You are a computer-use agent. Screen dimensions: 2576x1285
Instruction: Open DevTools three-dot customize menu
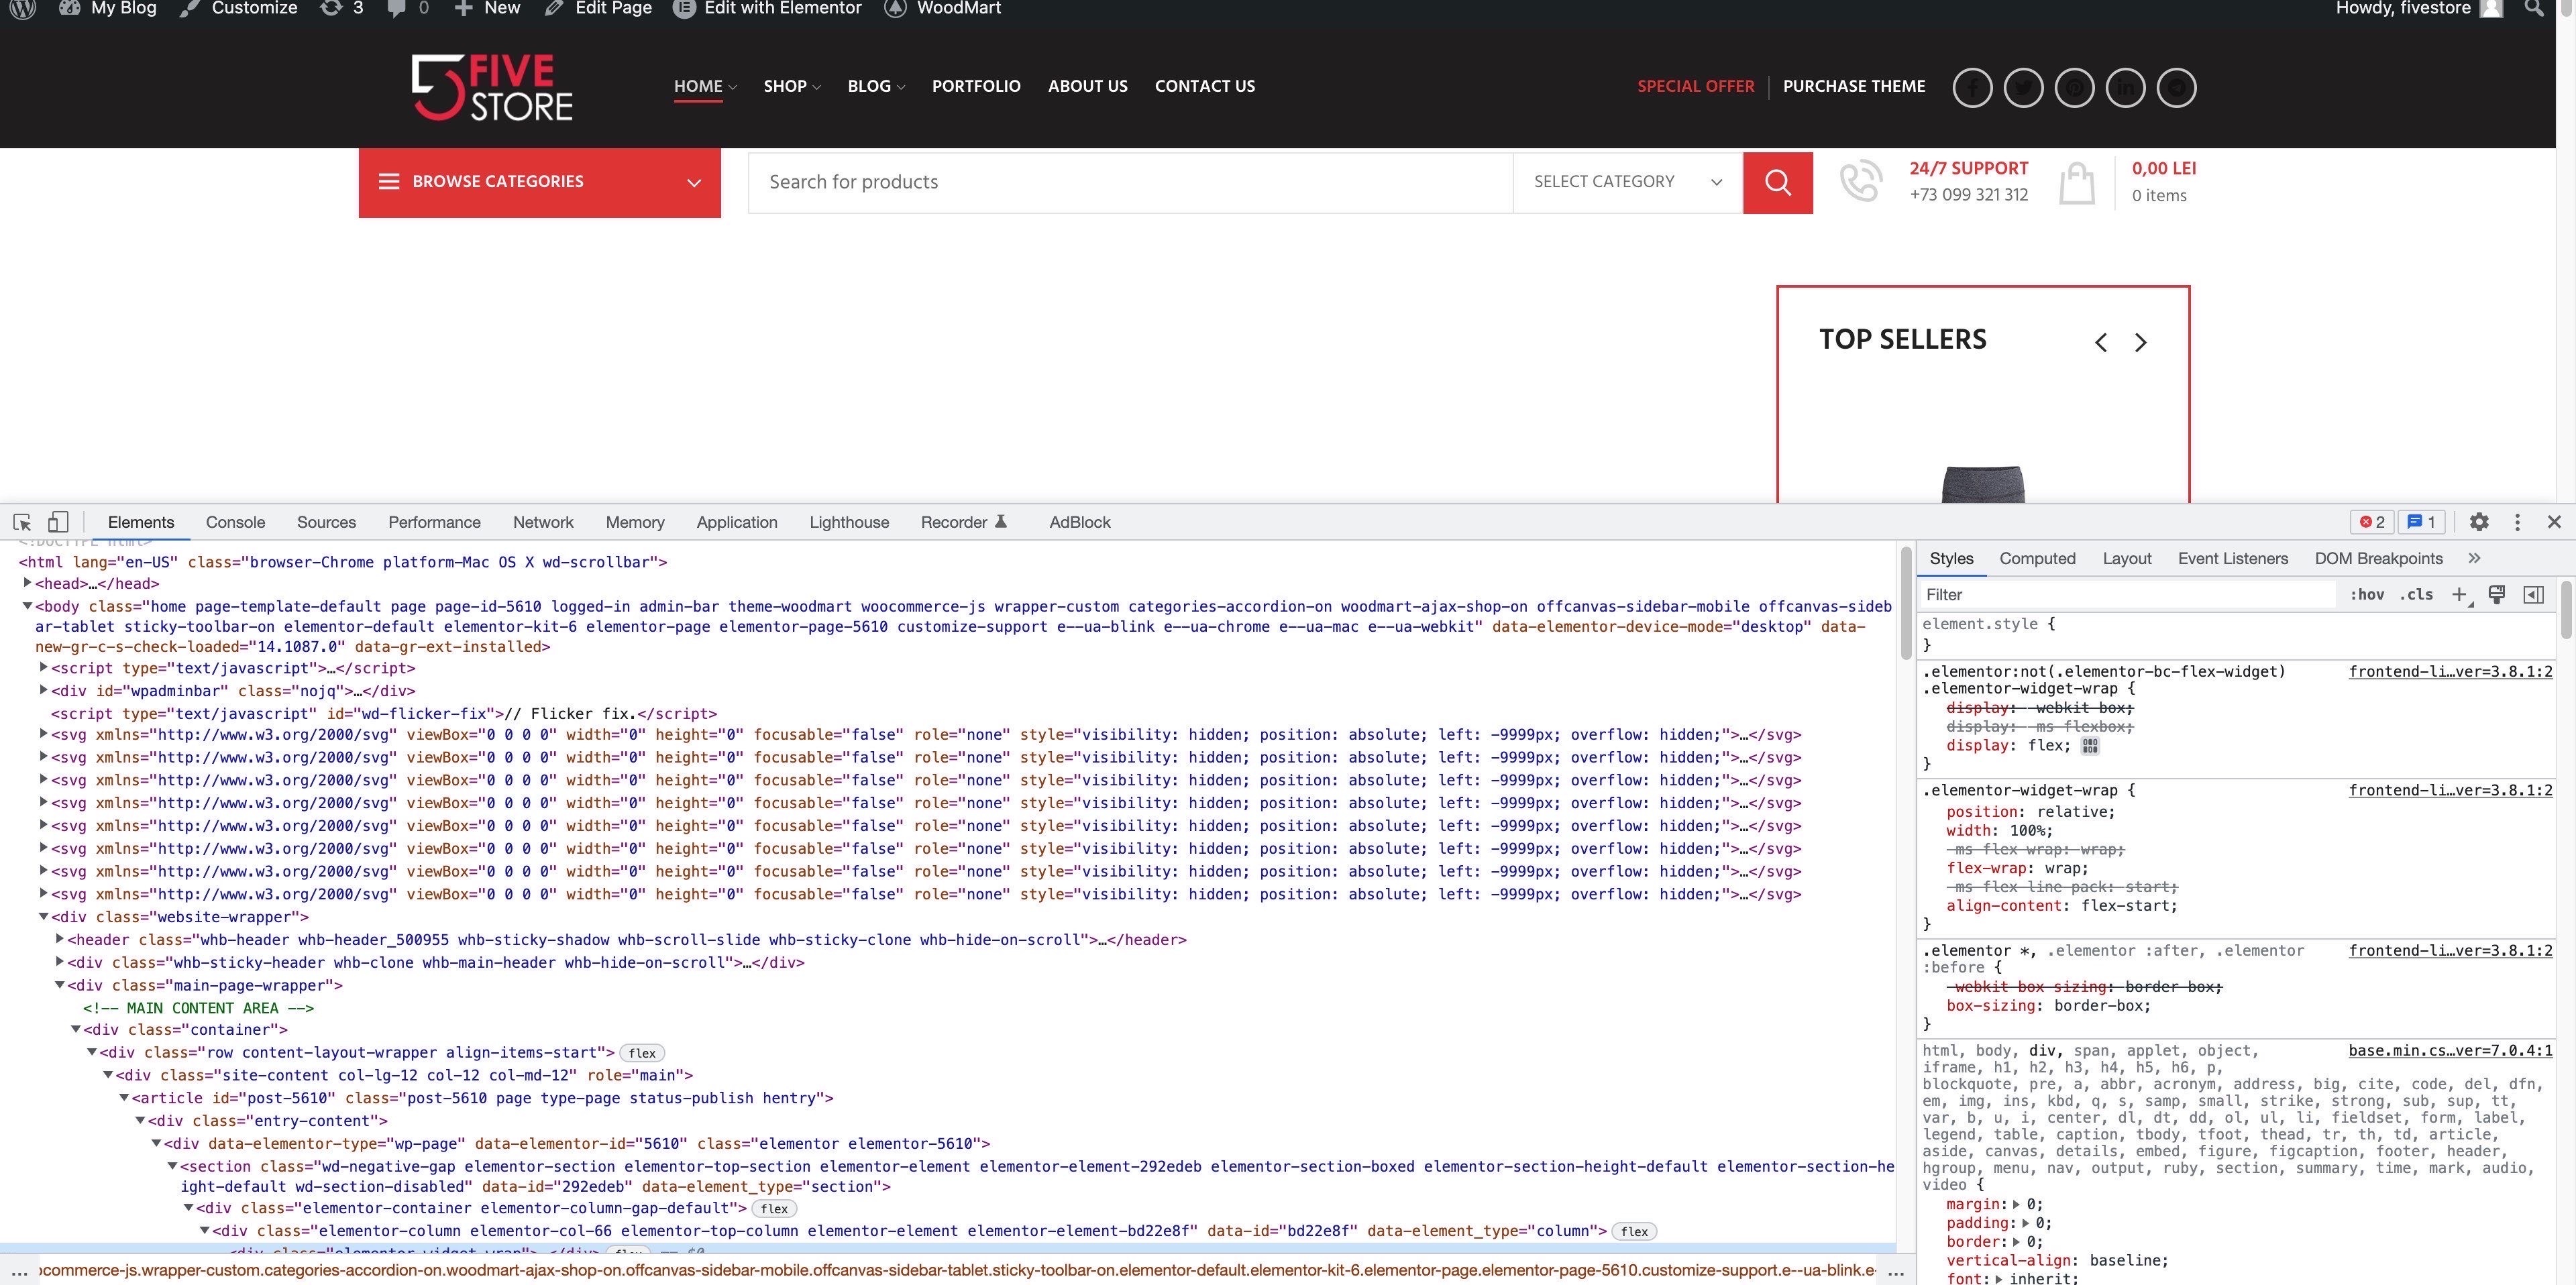2517,522
